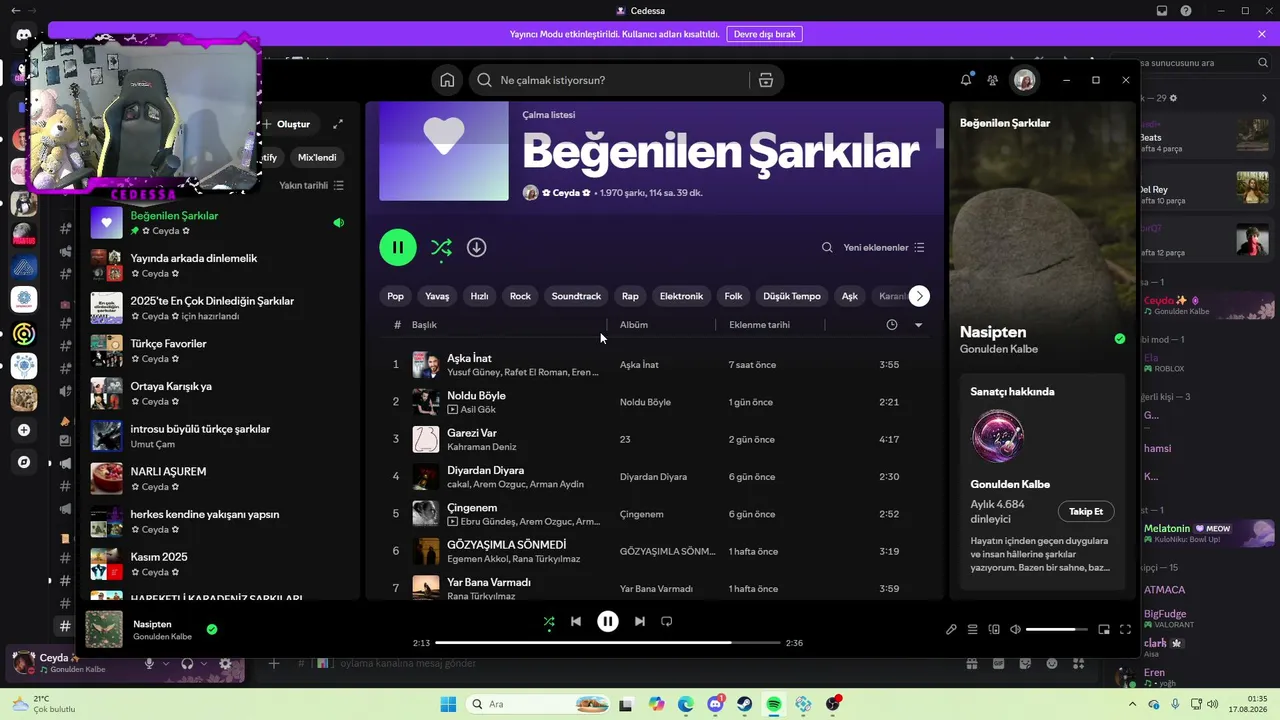The height and width of the screenshot is (720, 1280).
Task: Open the Yakın tarihli library sort menu
Action: click(312, 185)
